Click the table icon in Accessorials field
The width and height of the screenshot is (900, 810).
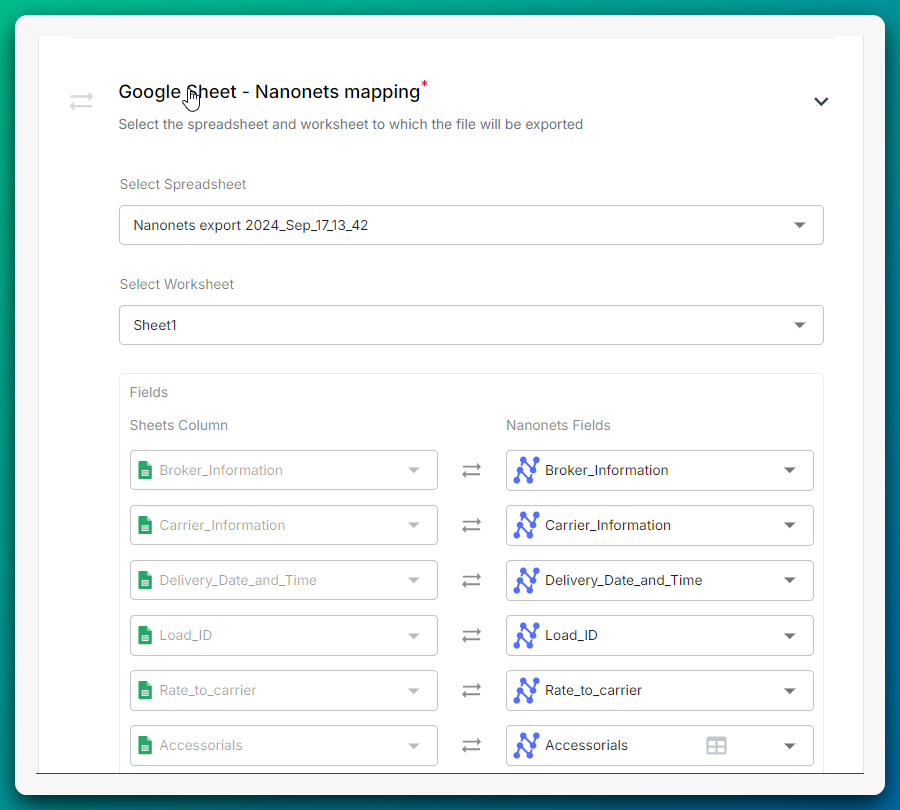[716, 745]
